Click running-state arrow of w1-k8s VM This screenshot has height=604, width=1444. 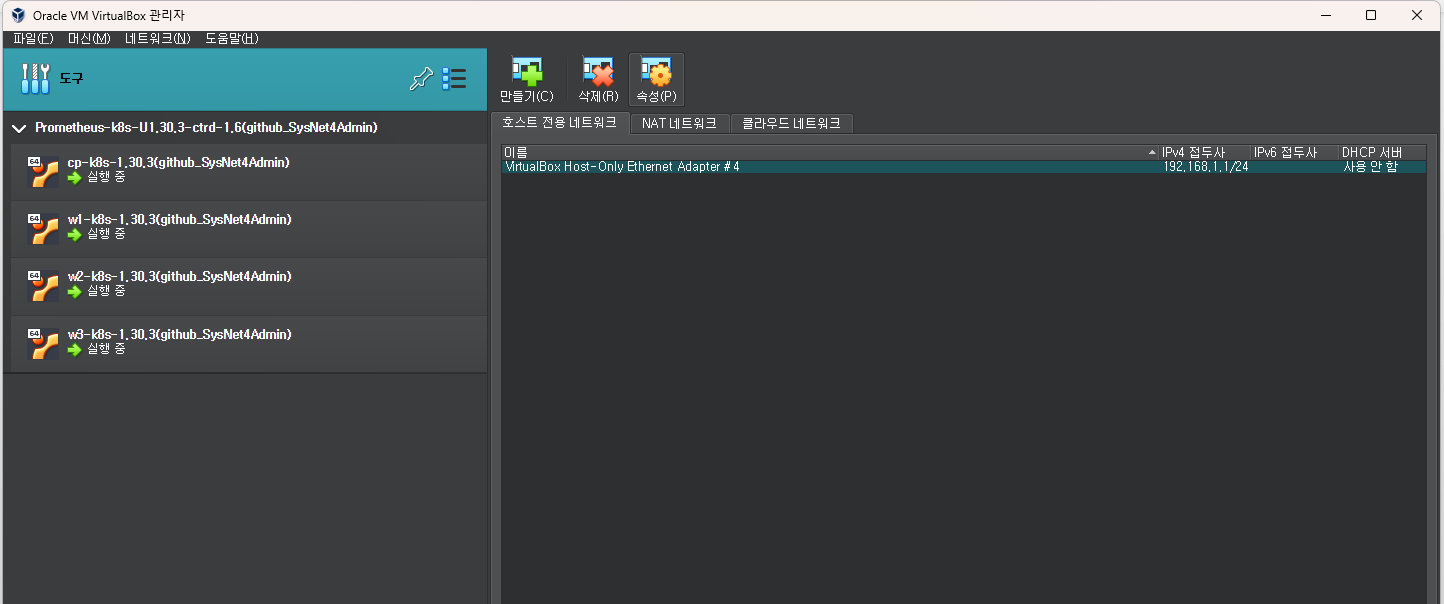[x=75, y=234]
